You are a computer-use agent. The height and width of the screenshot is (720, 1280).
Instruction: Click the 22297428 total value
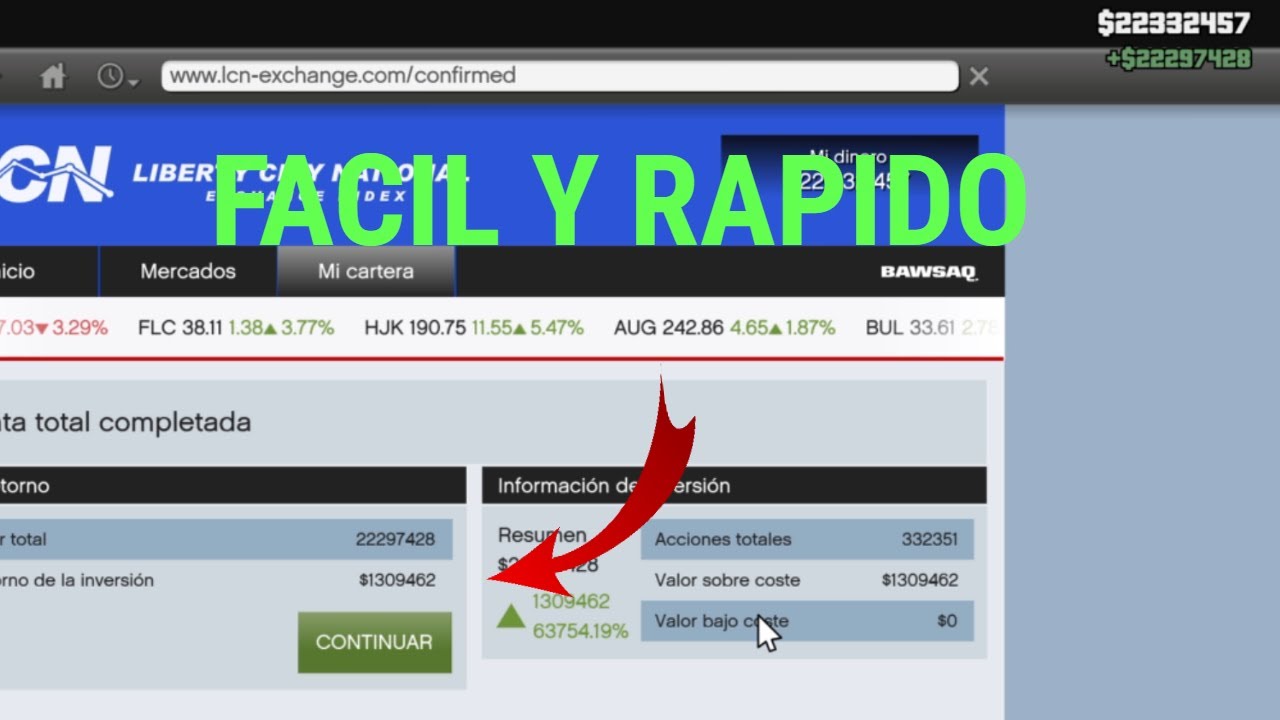395,539
